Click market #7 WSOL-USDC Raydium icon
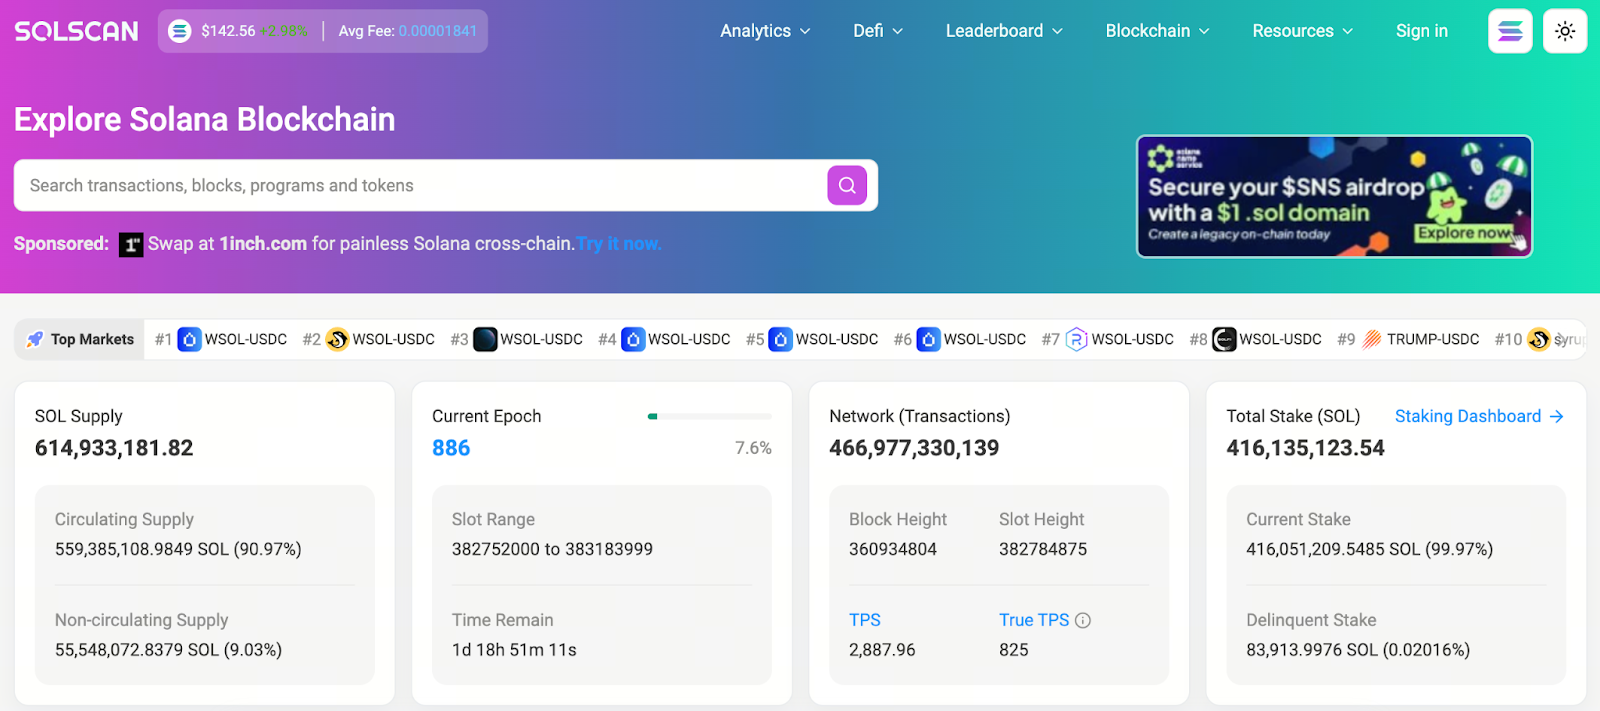 click(1076, 339)
